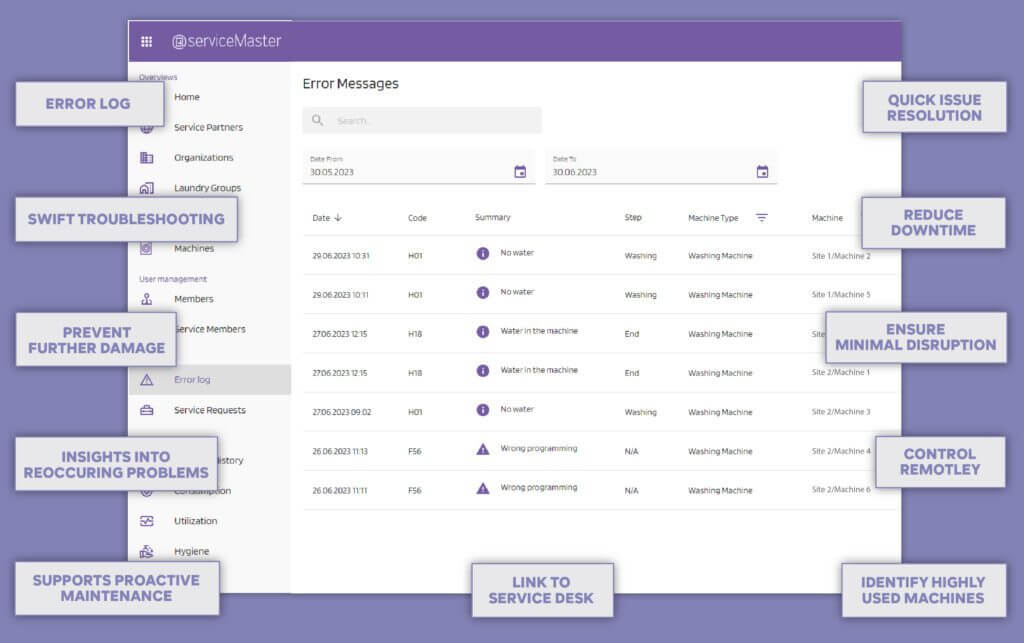Open Organizations menu entry

tap(204, 157)
